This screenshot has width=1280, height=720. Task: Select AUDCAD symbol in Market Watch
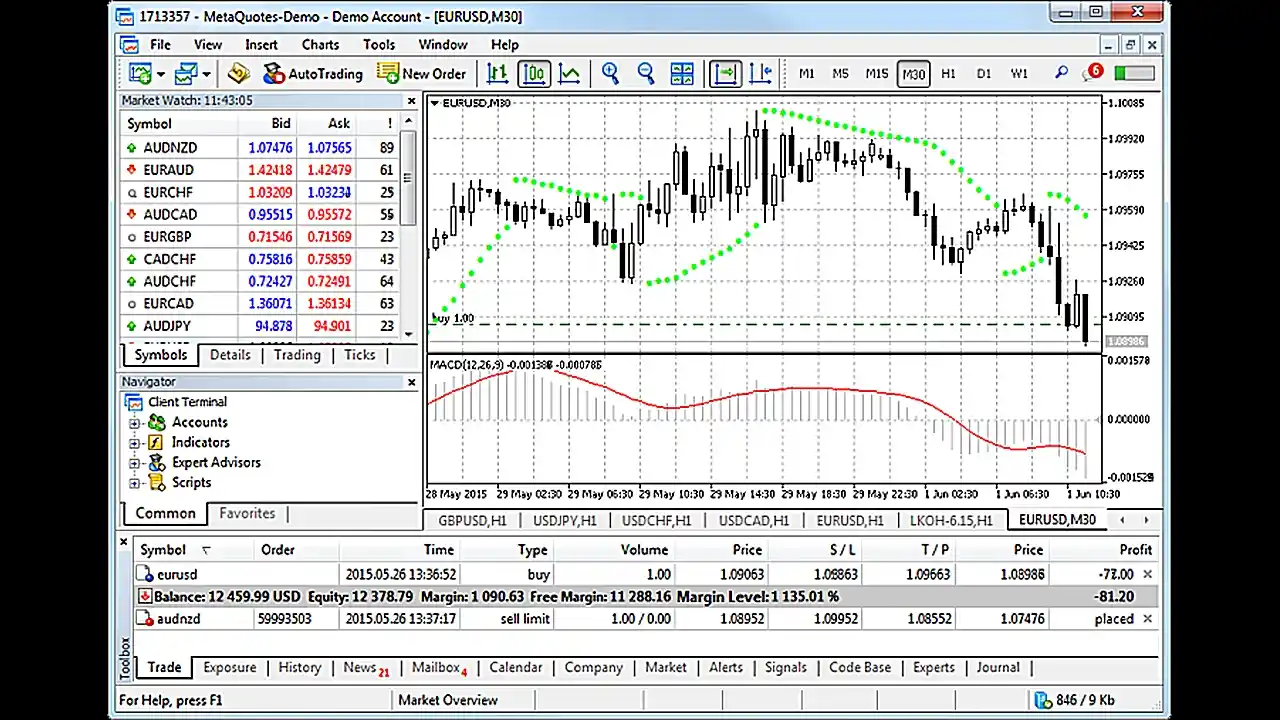170,214
